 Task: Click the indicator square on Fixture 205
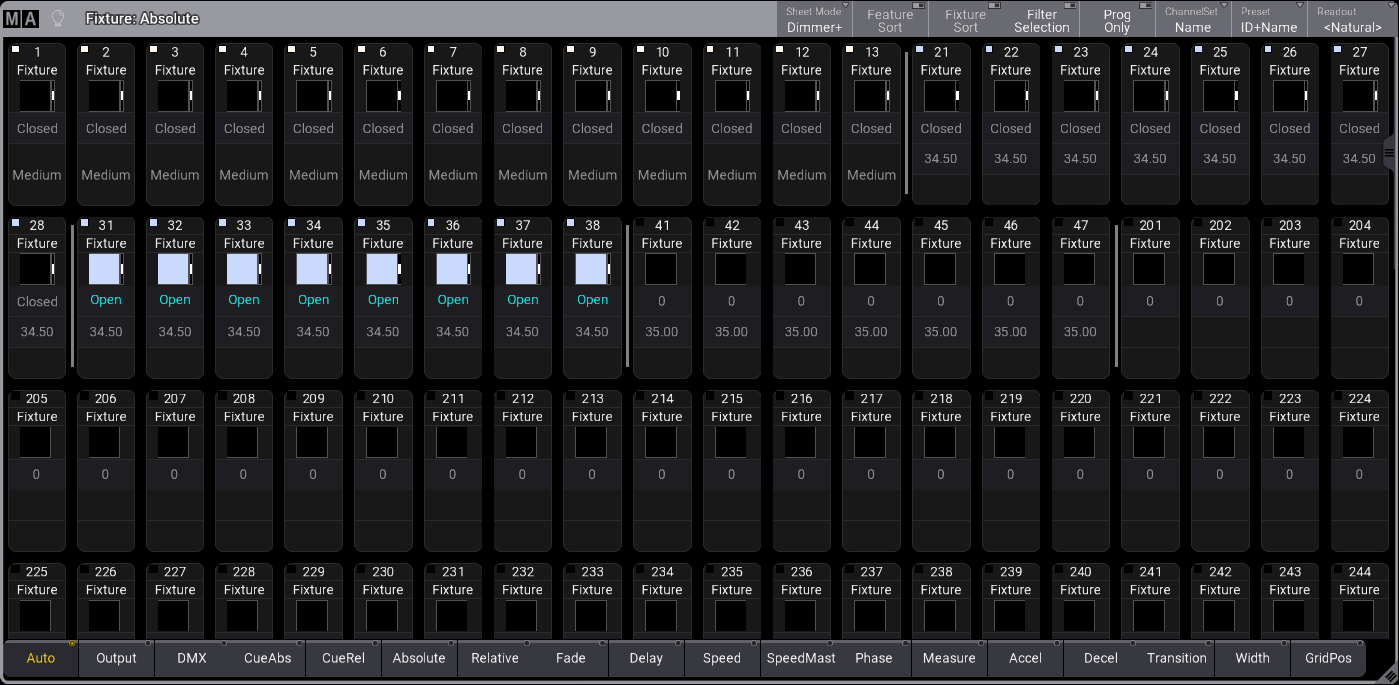point(17,397)
